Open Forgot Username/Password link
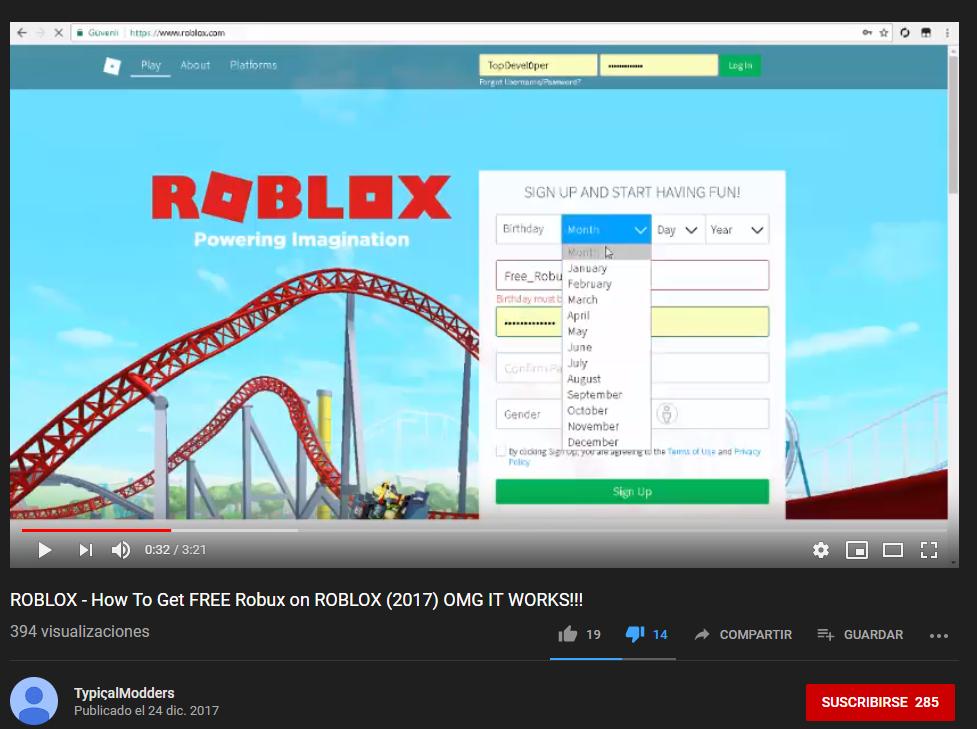This screenshot has height=729, width=977. pyautogui.click(x=530, y=82)
